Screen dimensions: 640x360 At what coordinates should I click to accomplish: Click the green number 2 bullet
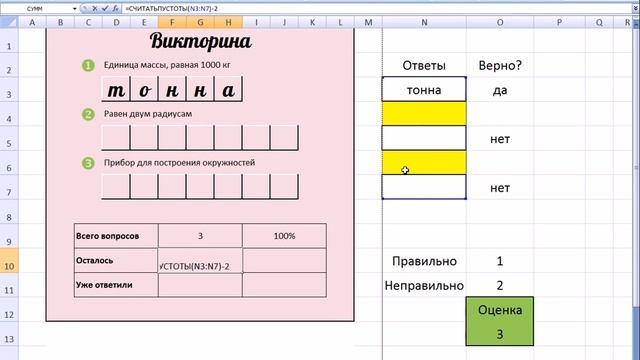[88, 114]
